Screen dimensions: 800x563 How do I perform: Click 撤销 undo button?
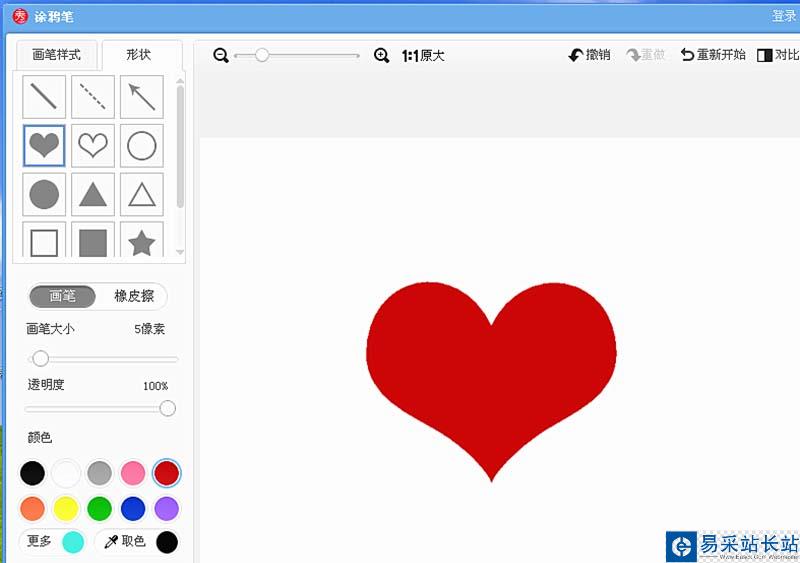pos(589,55)
